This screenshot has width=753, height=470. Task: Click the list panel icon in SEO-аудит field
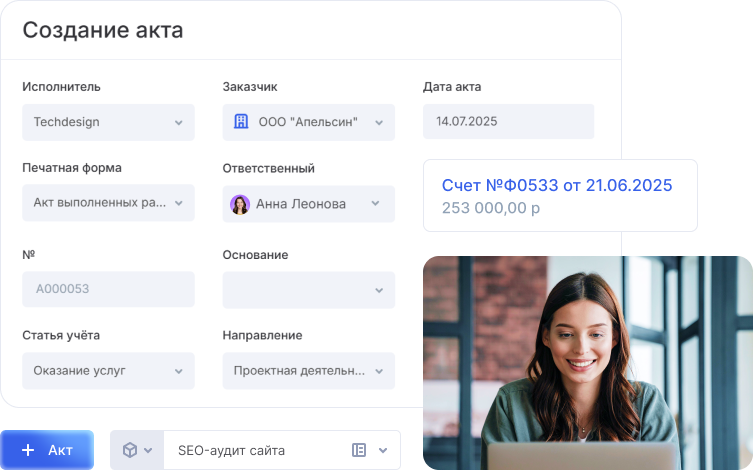pyautogui.click(x=359, y=450)
